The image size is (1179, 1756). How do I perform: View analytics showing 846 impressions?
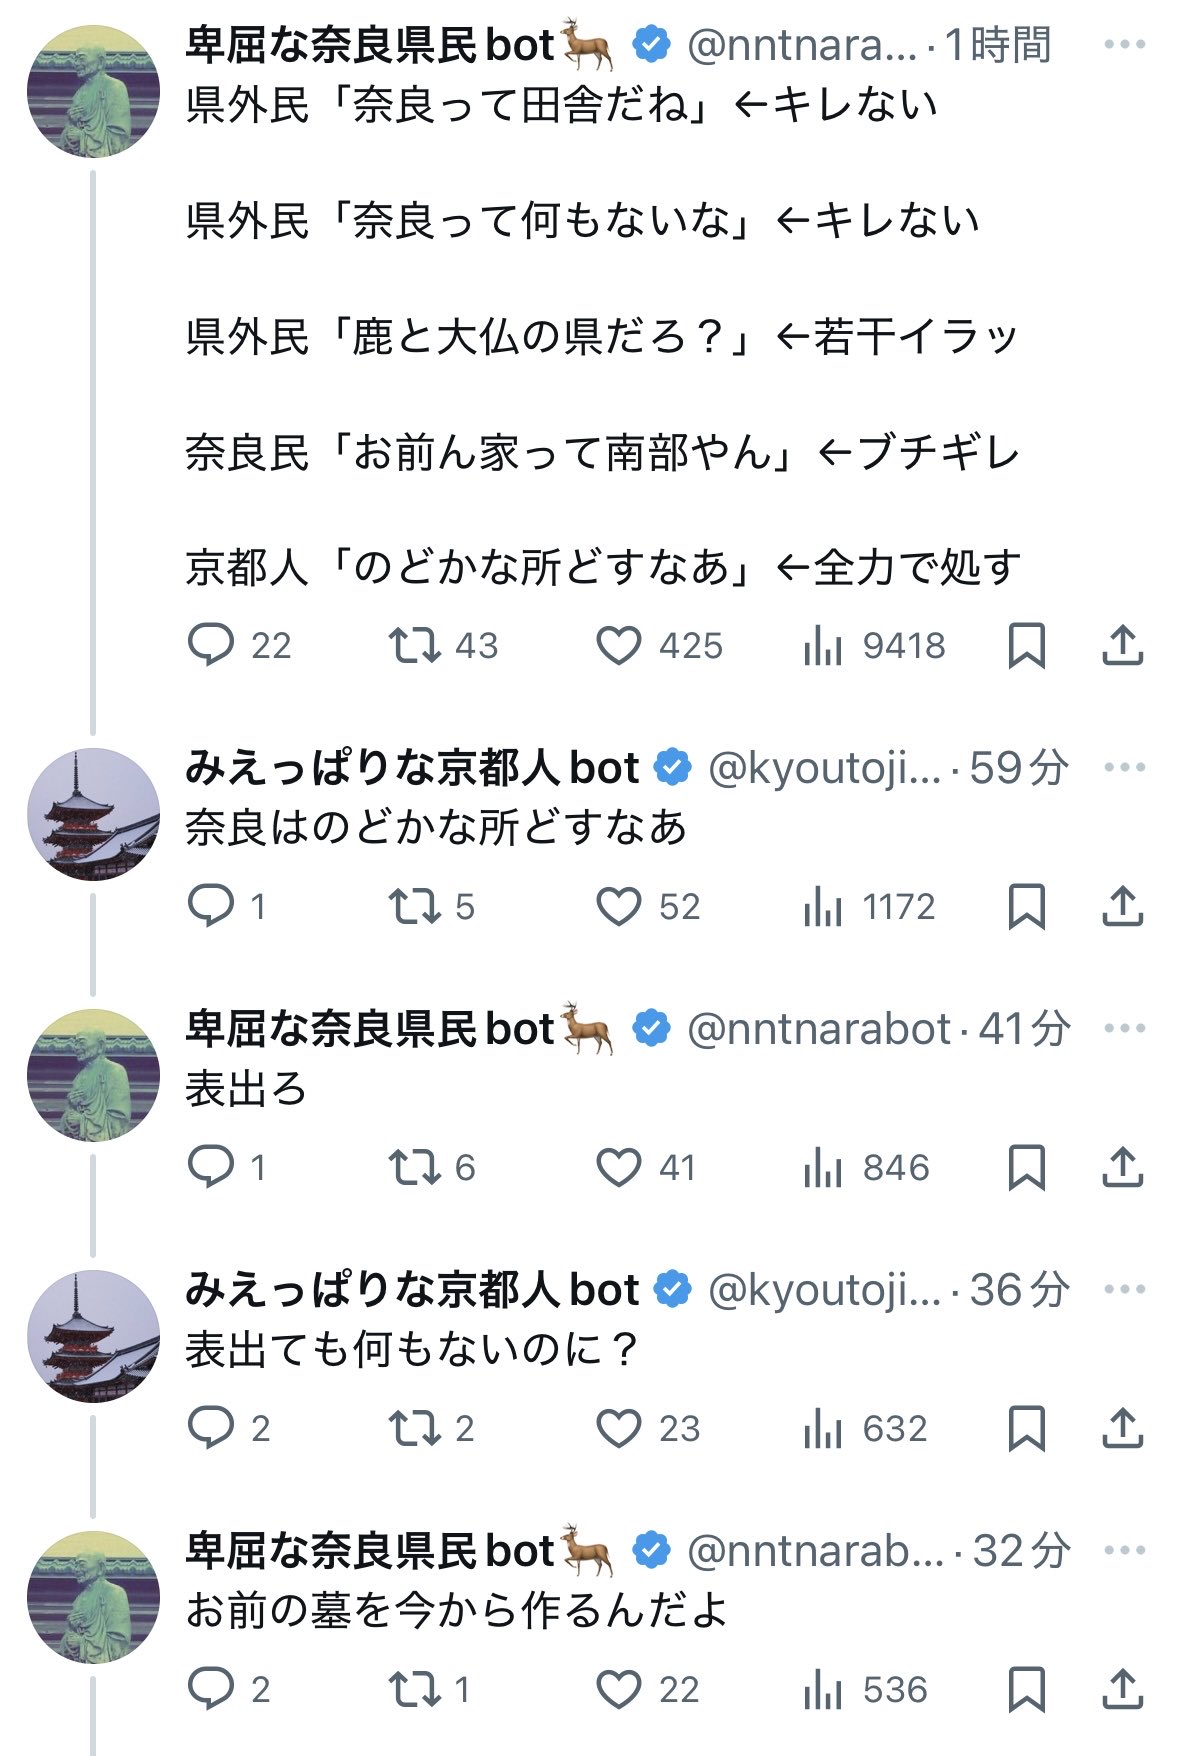823,1168
